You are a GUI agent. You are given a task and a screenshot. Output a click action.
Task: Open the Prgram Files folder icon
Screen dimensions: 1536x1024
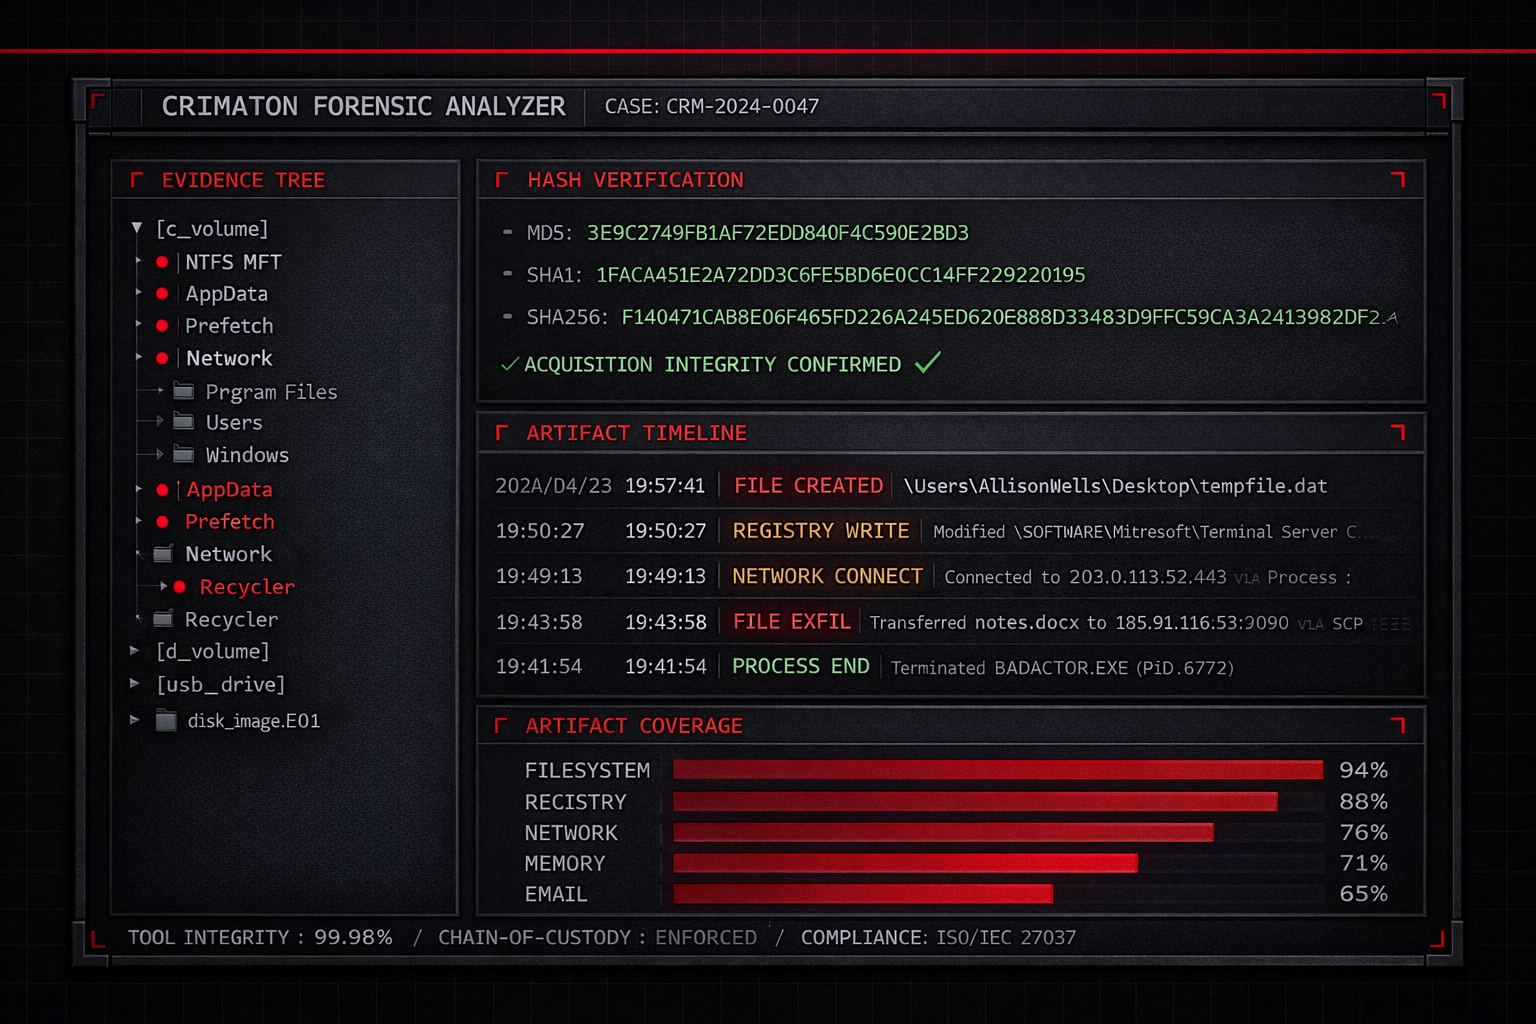184,391
